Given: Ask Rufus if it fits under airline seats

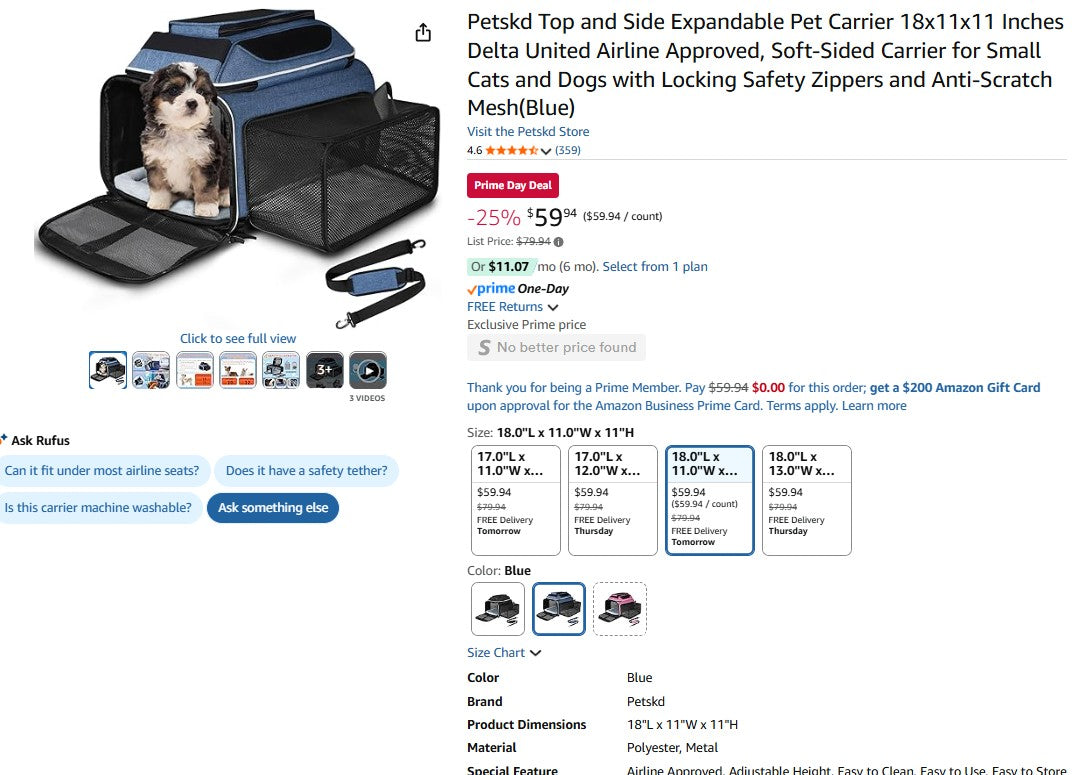Looking at the screenshot, I should tap(105, 470).
